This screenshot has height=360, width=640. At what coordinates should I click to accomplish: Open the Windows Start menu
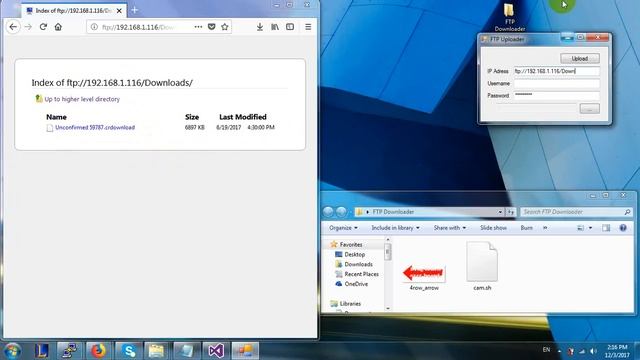12,351
